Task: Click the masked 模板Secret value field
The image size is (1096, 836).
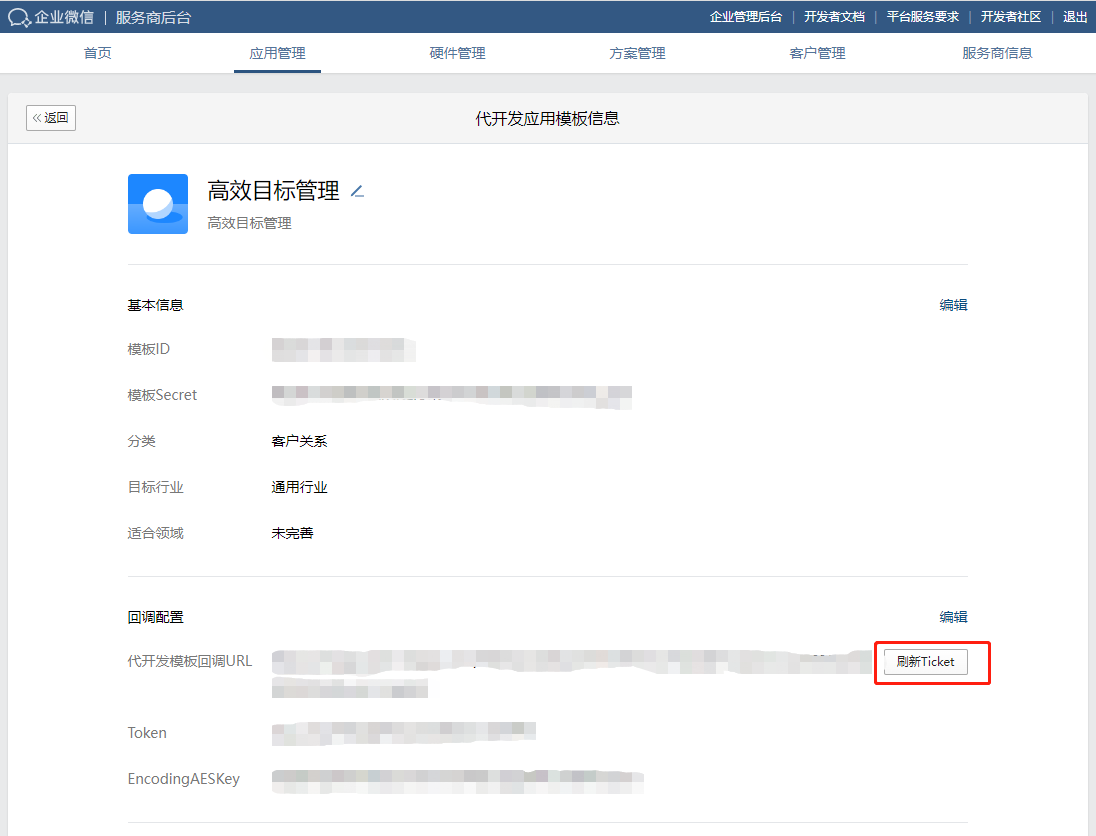Action: coord(452,397)
